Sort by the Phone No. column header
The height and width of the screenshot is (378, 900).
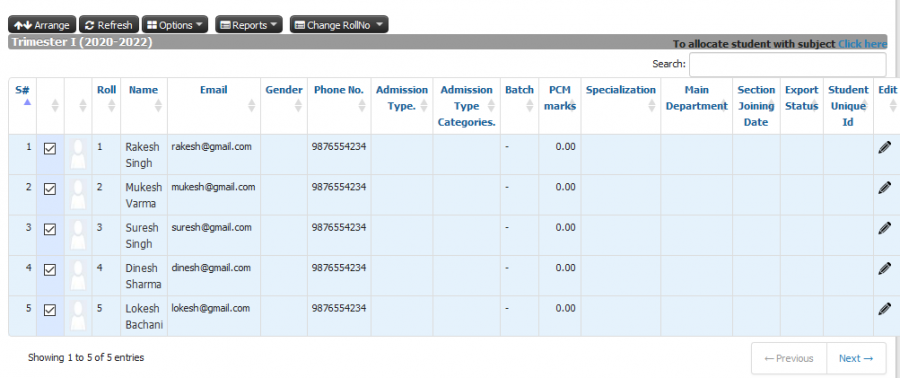click(339, 90)
